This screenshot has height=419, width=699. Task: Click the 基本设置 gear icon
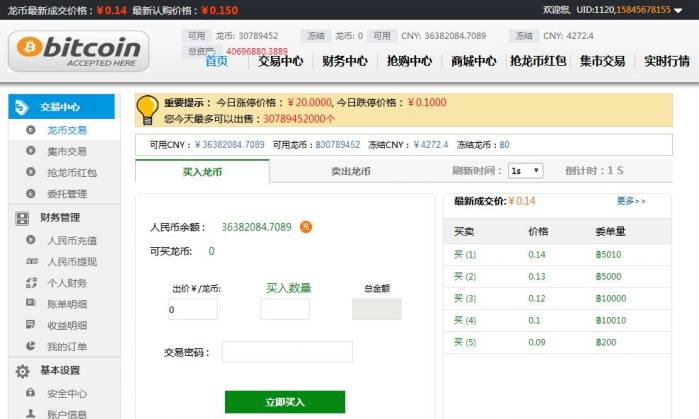[22, 370]
